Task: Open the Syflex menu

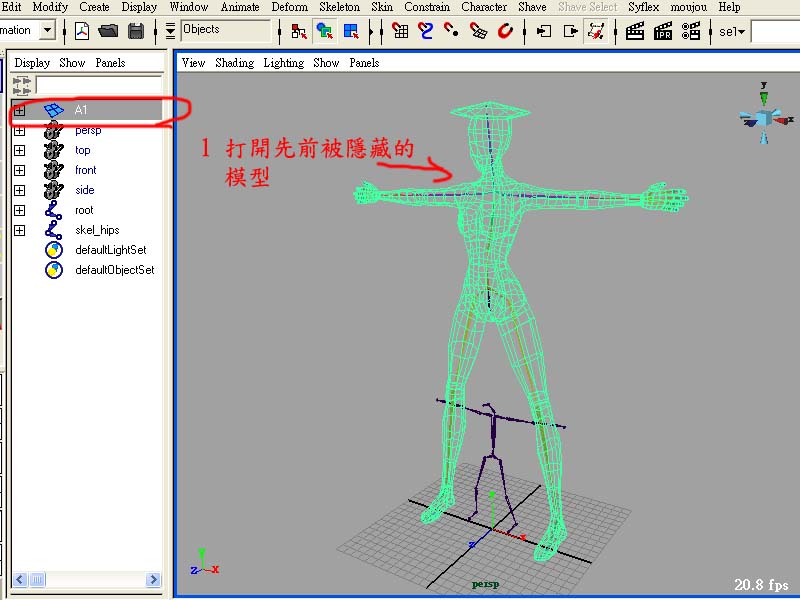Action: [643, 7]
